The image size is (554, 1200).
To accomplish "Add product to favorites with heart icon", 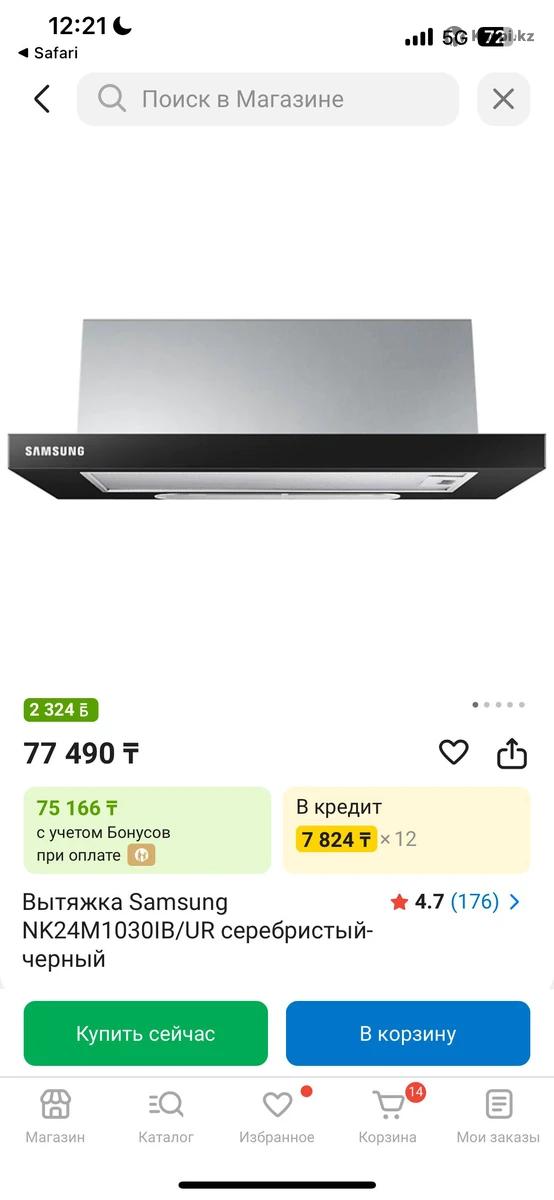I will (454, 752).
